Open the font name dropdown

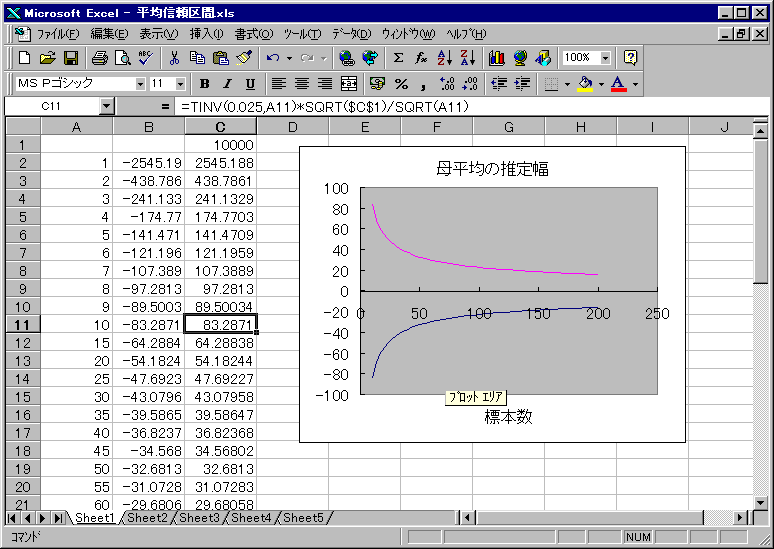click(141, 84)
